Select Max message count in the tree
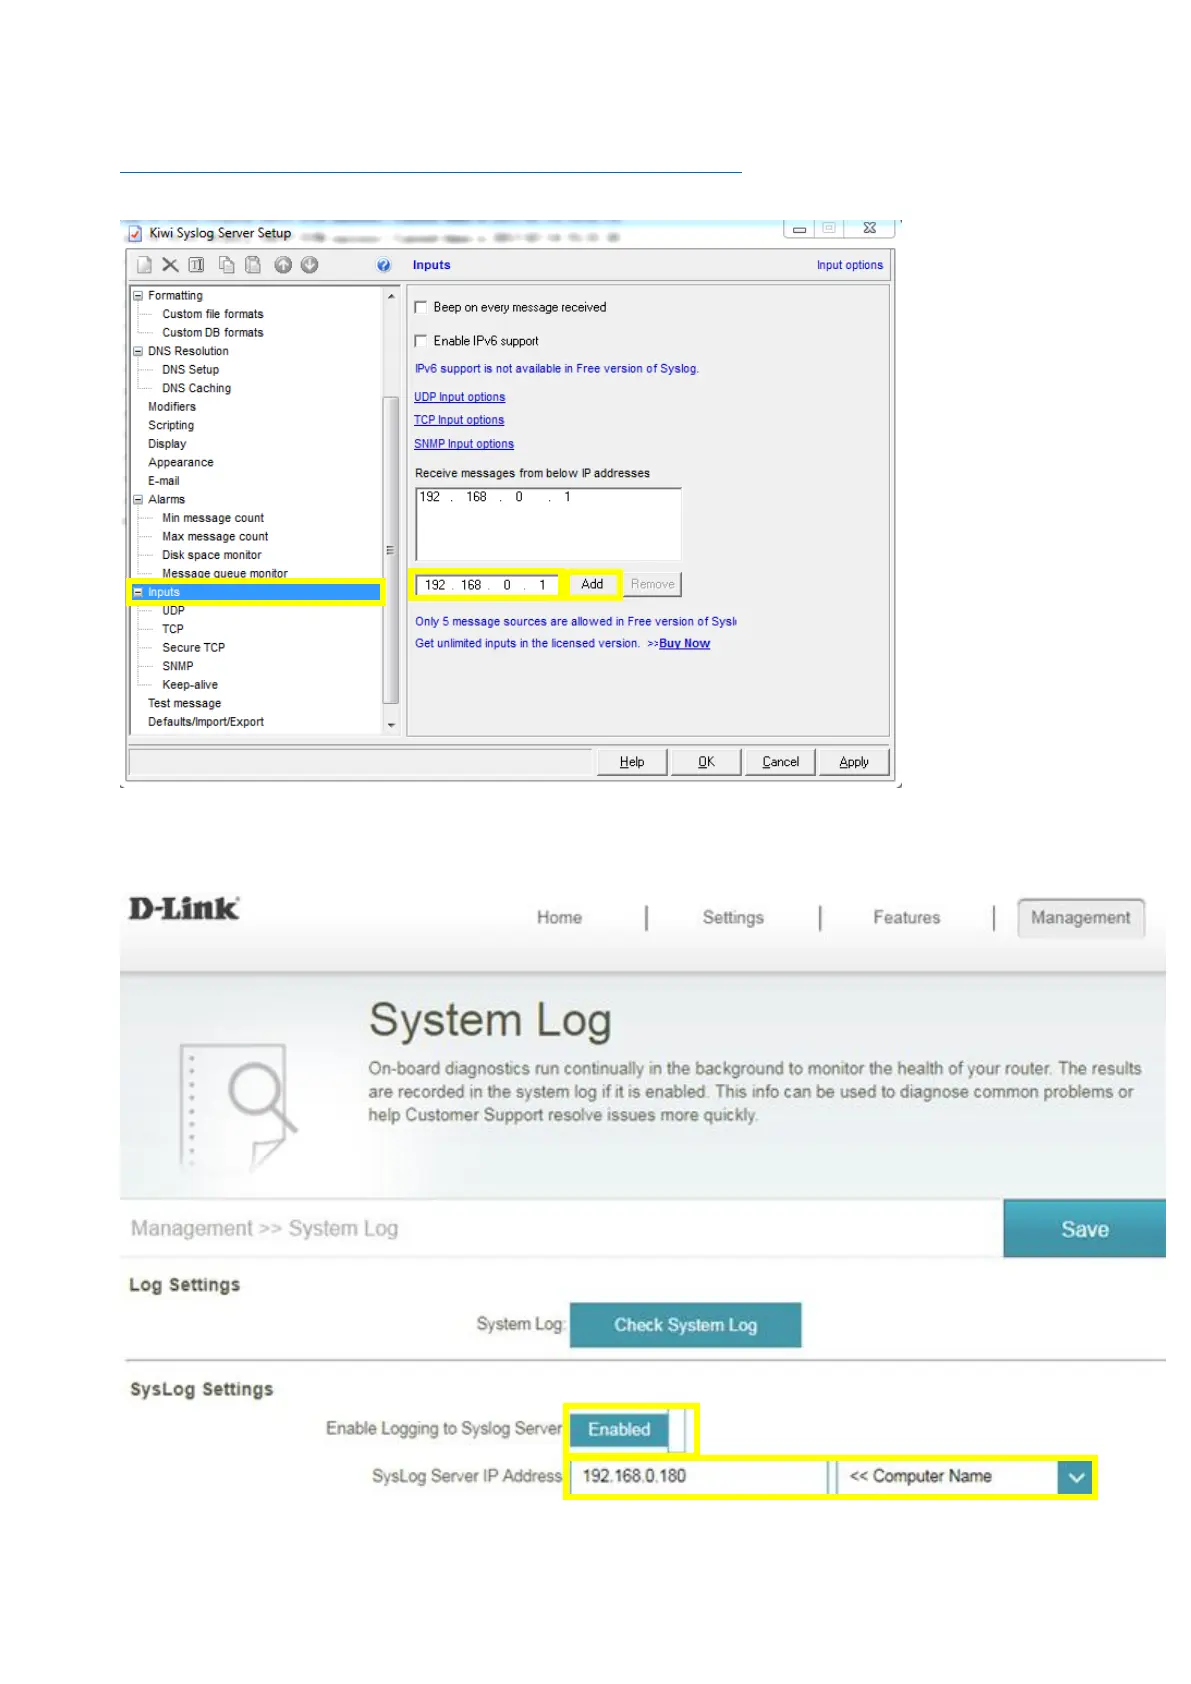This screenshot has height=1684, width=1191. tap(215, 537)
